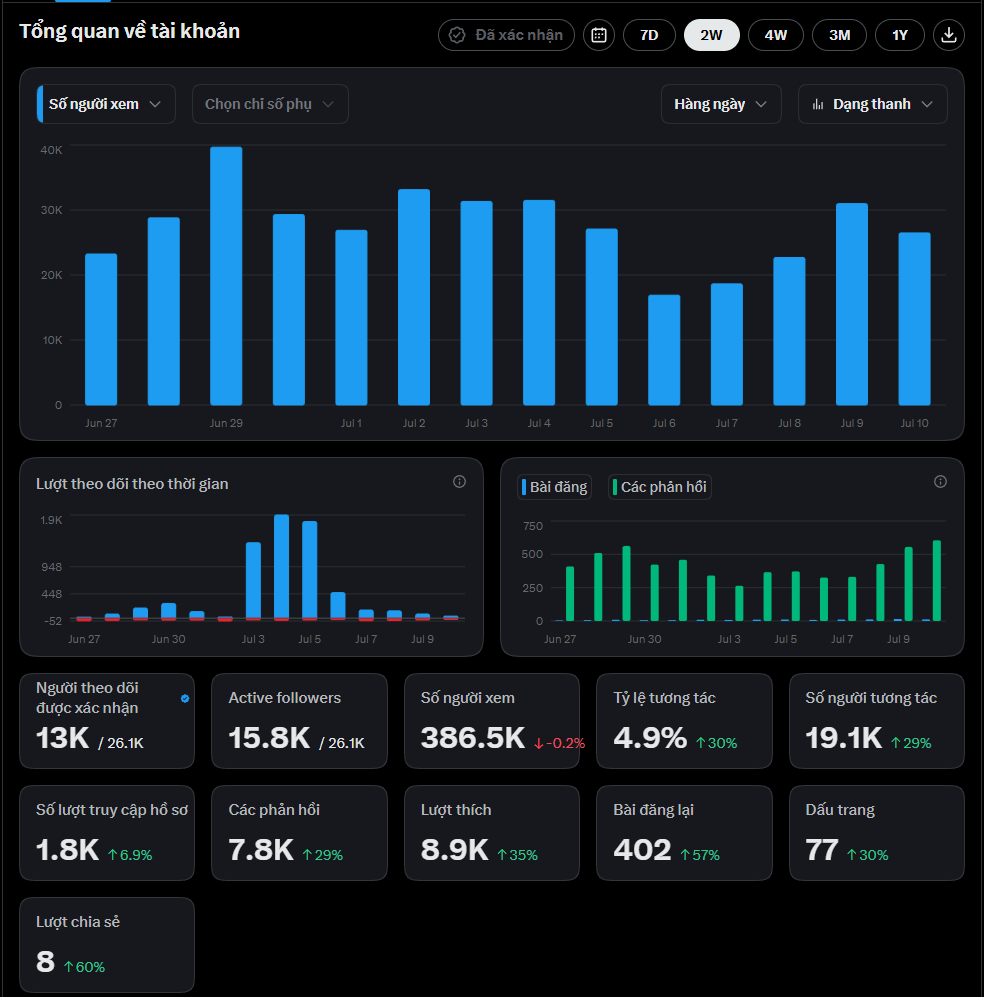Click the Jul 9 viewers bar
Image resolution: width=984 pixels, height=997 pixels.
tap(852, 304)
